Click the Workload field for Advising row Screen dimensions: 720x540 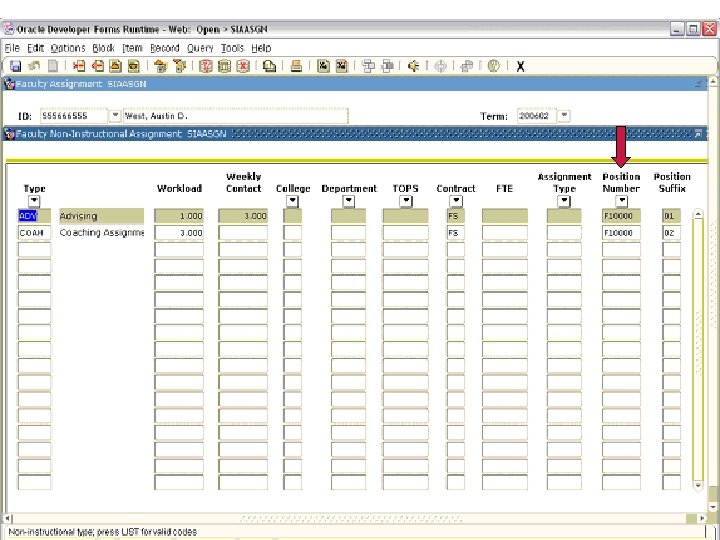[179, 216]
